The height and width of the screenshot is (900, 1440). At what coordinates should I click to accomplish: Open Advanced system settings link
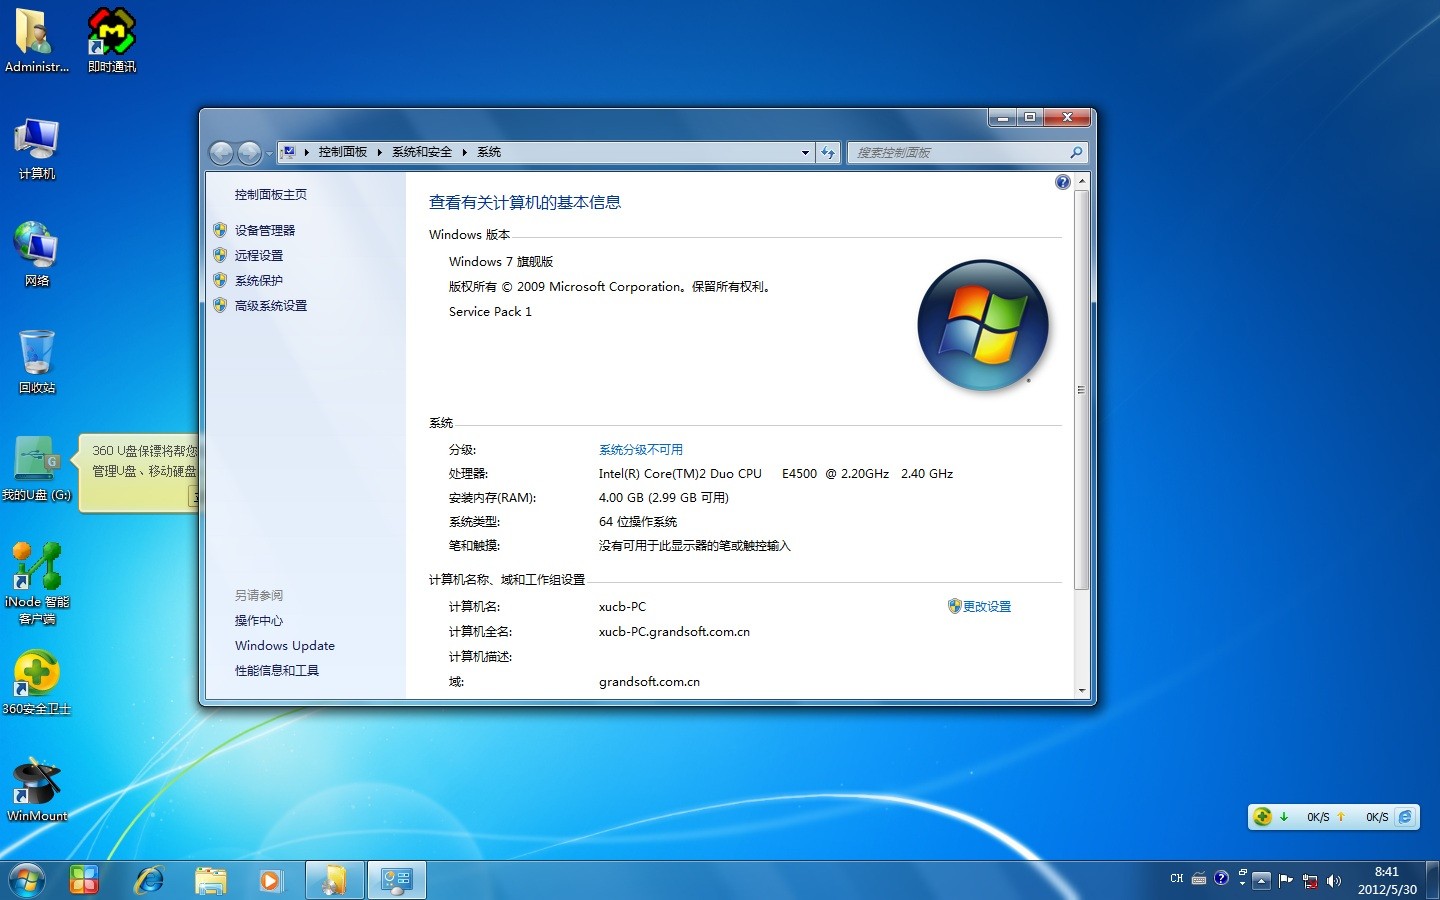(x=270, y=305)
